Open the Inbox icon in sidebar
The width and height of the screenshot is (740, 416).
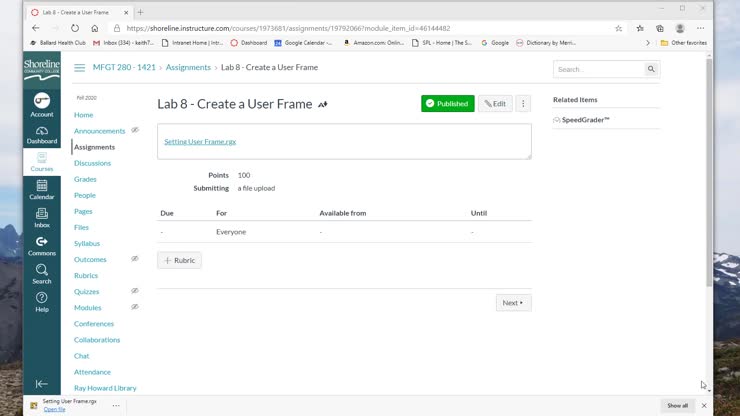coord(42,218)
